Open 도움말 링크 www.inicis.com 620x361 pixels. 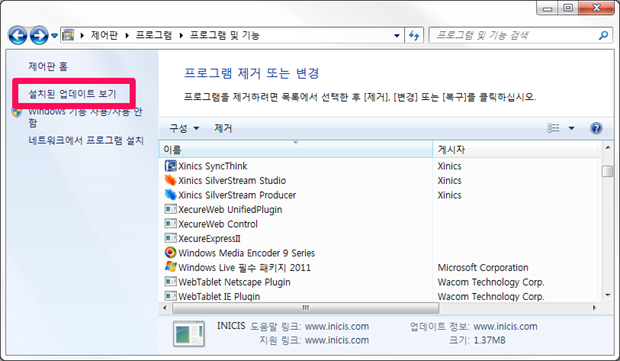pos(337,327)
